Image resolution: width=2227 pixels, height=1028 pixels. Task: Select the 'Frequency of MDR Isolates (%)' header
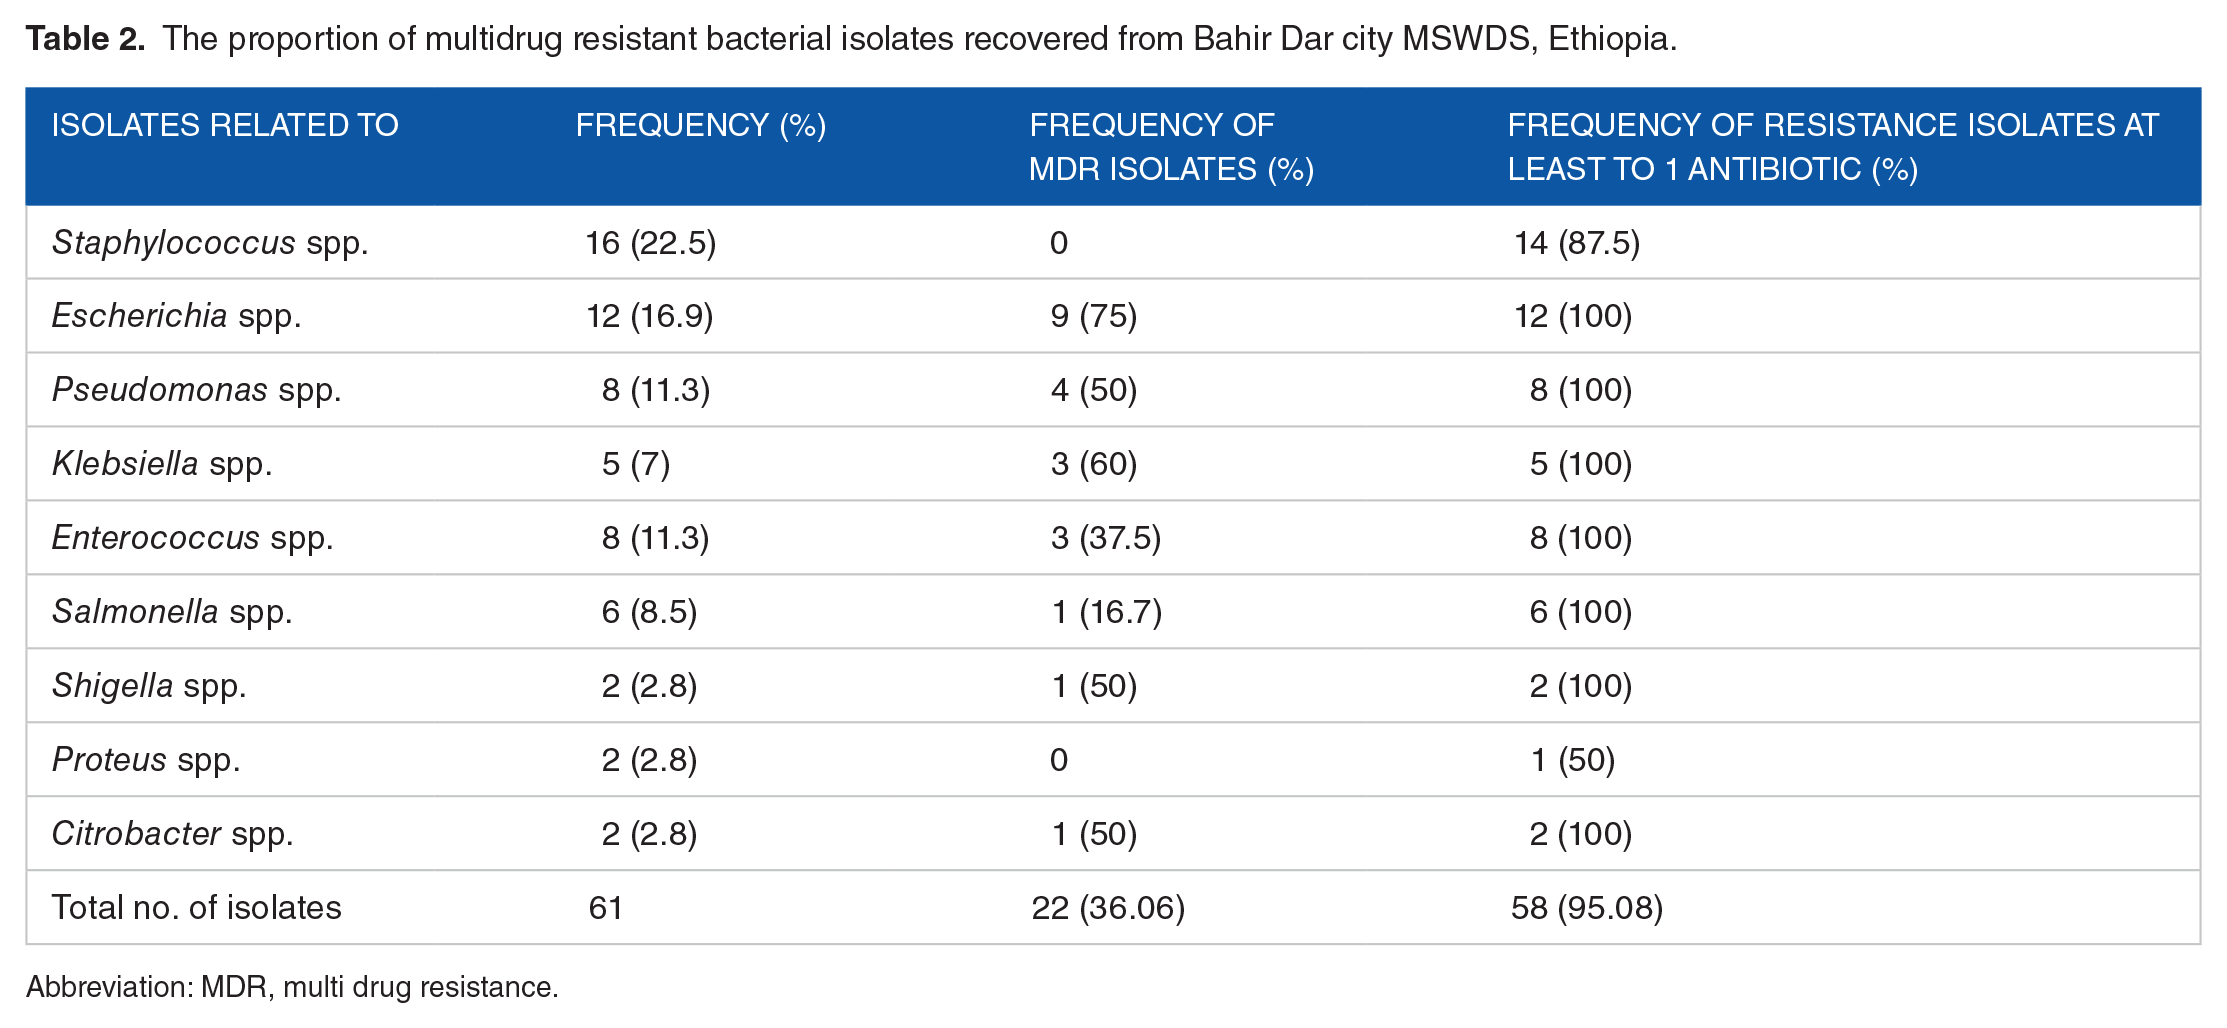(1171, 147)
